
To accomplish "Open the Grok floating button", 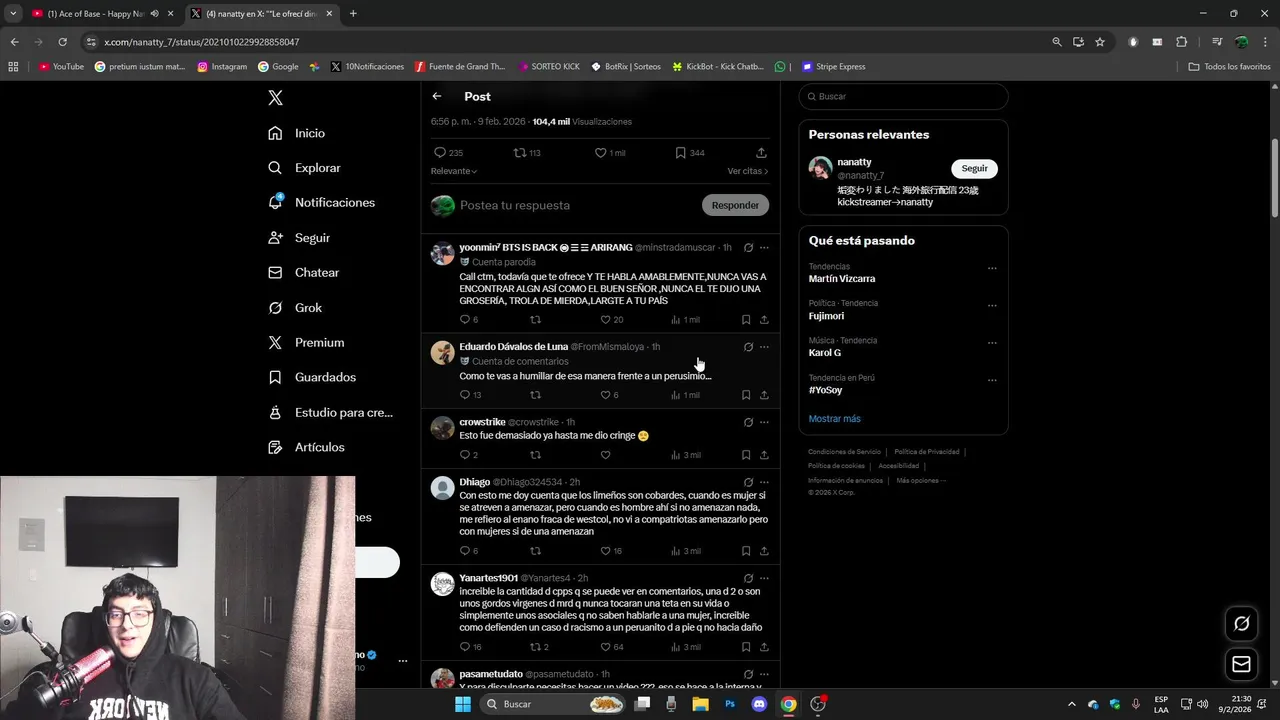I will [1241, 624].
